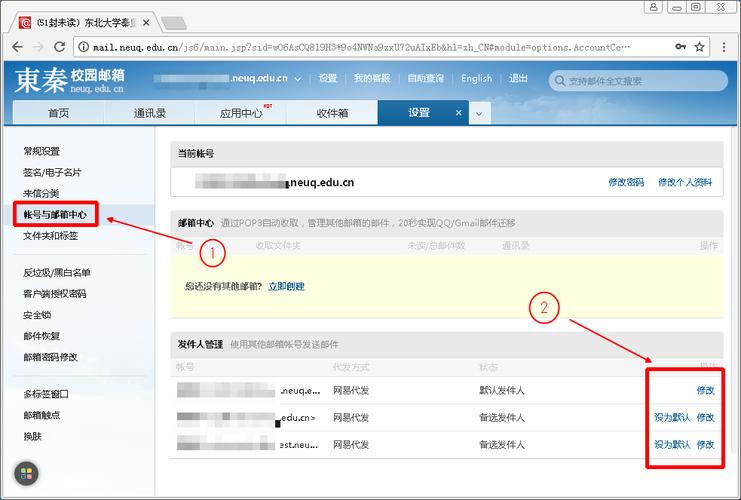The image size is (741, 500).
Task: Switch to the 首页 tab
Action: pyautogui.click(x=58, y=113)
